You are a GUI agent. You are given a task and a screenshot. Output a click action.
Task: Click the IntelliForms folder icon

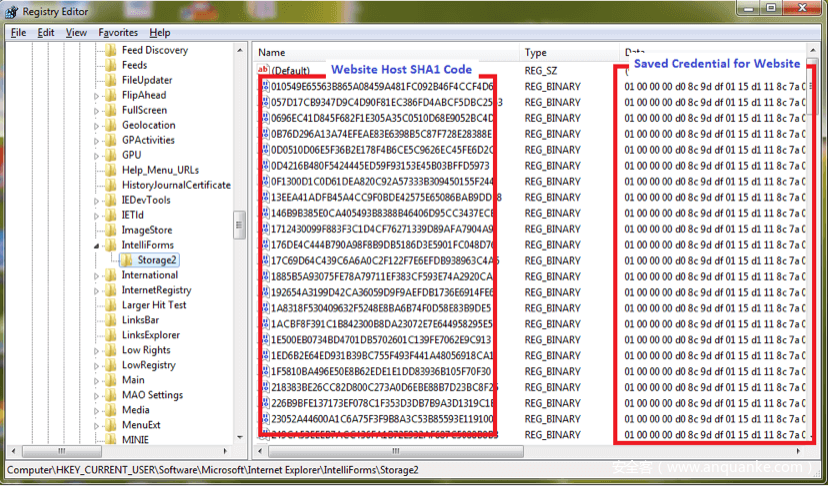coord(111,245)
